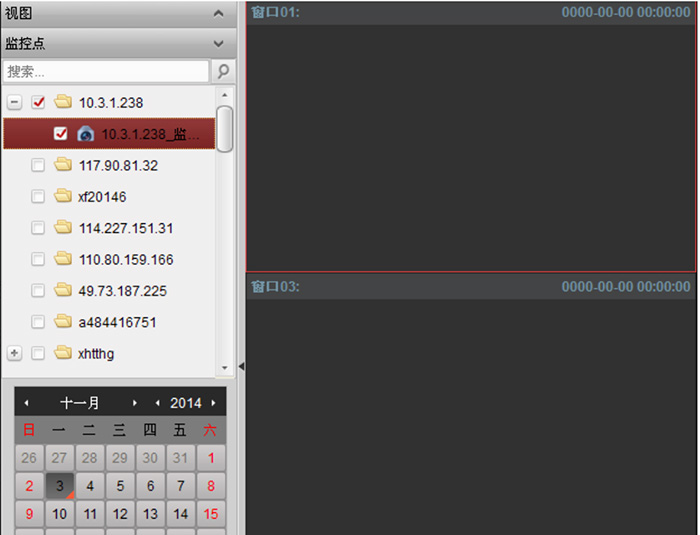Collapse the 监控点 panel section
This screenshot has width=700, height=535.
(218, 44)
